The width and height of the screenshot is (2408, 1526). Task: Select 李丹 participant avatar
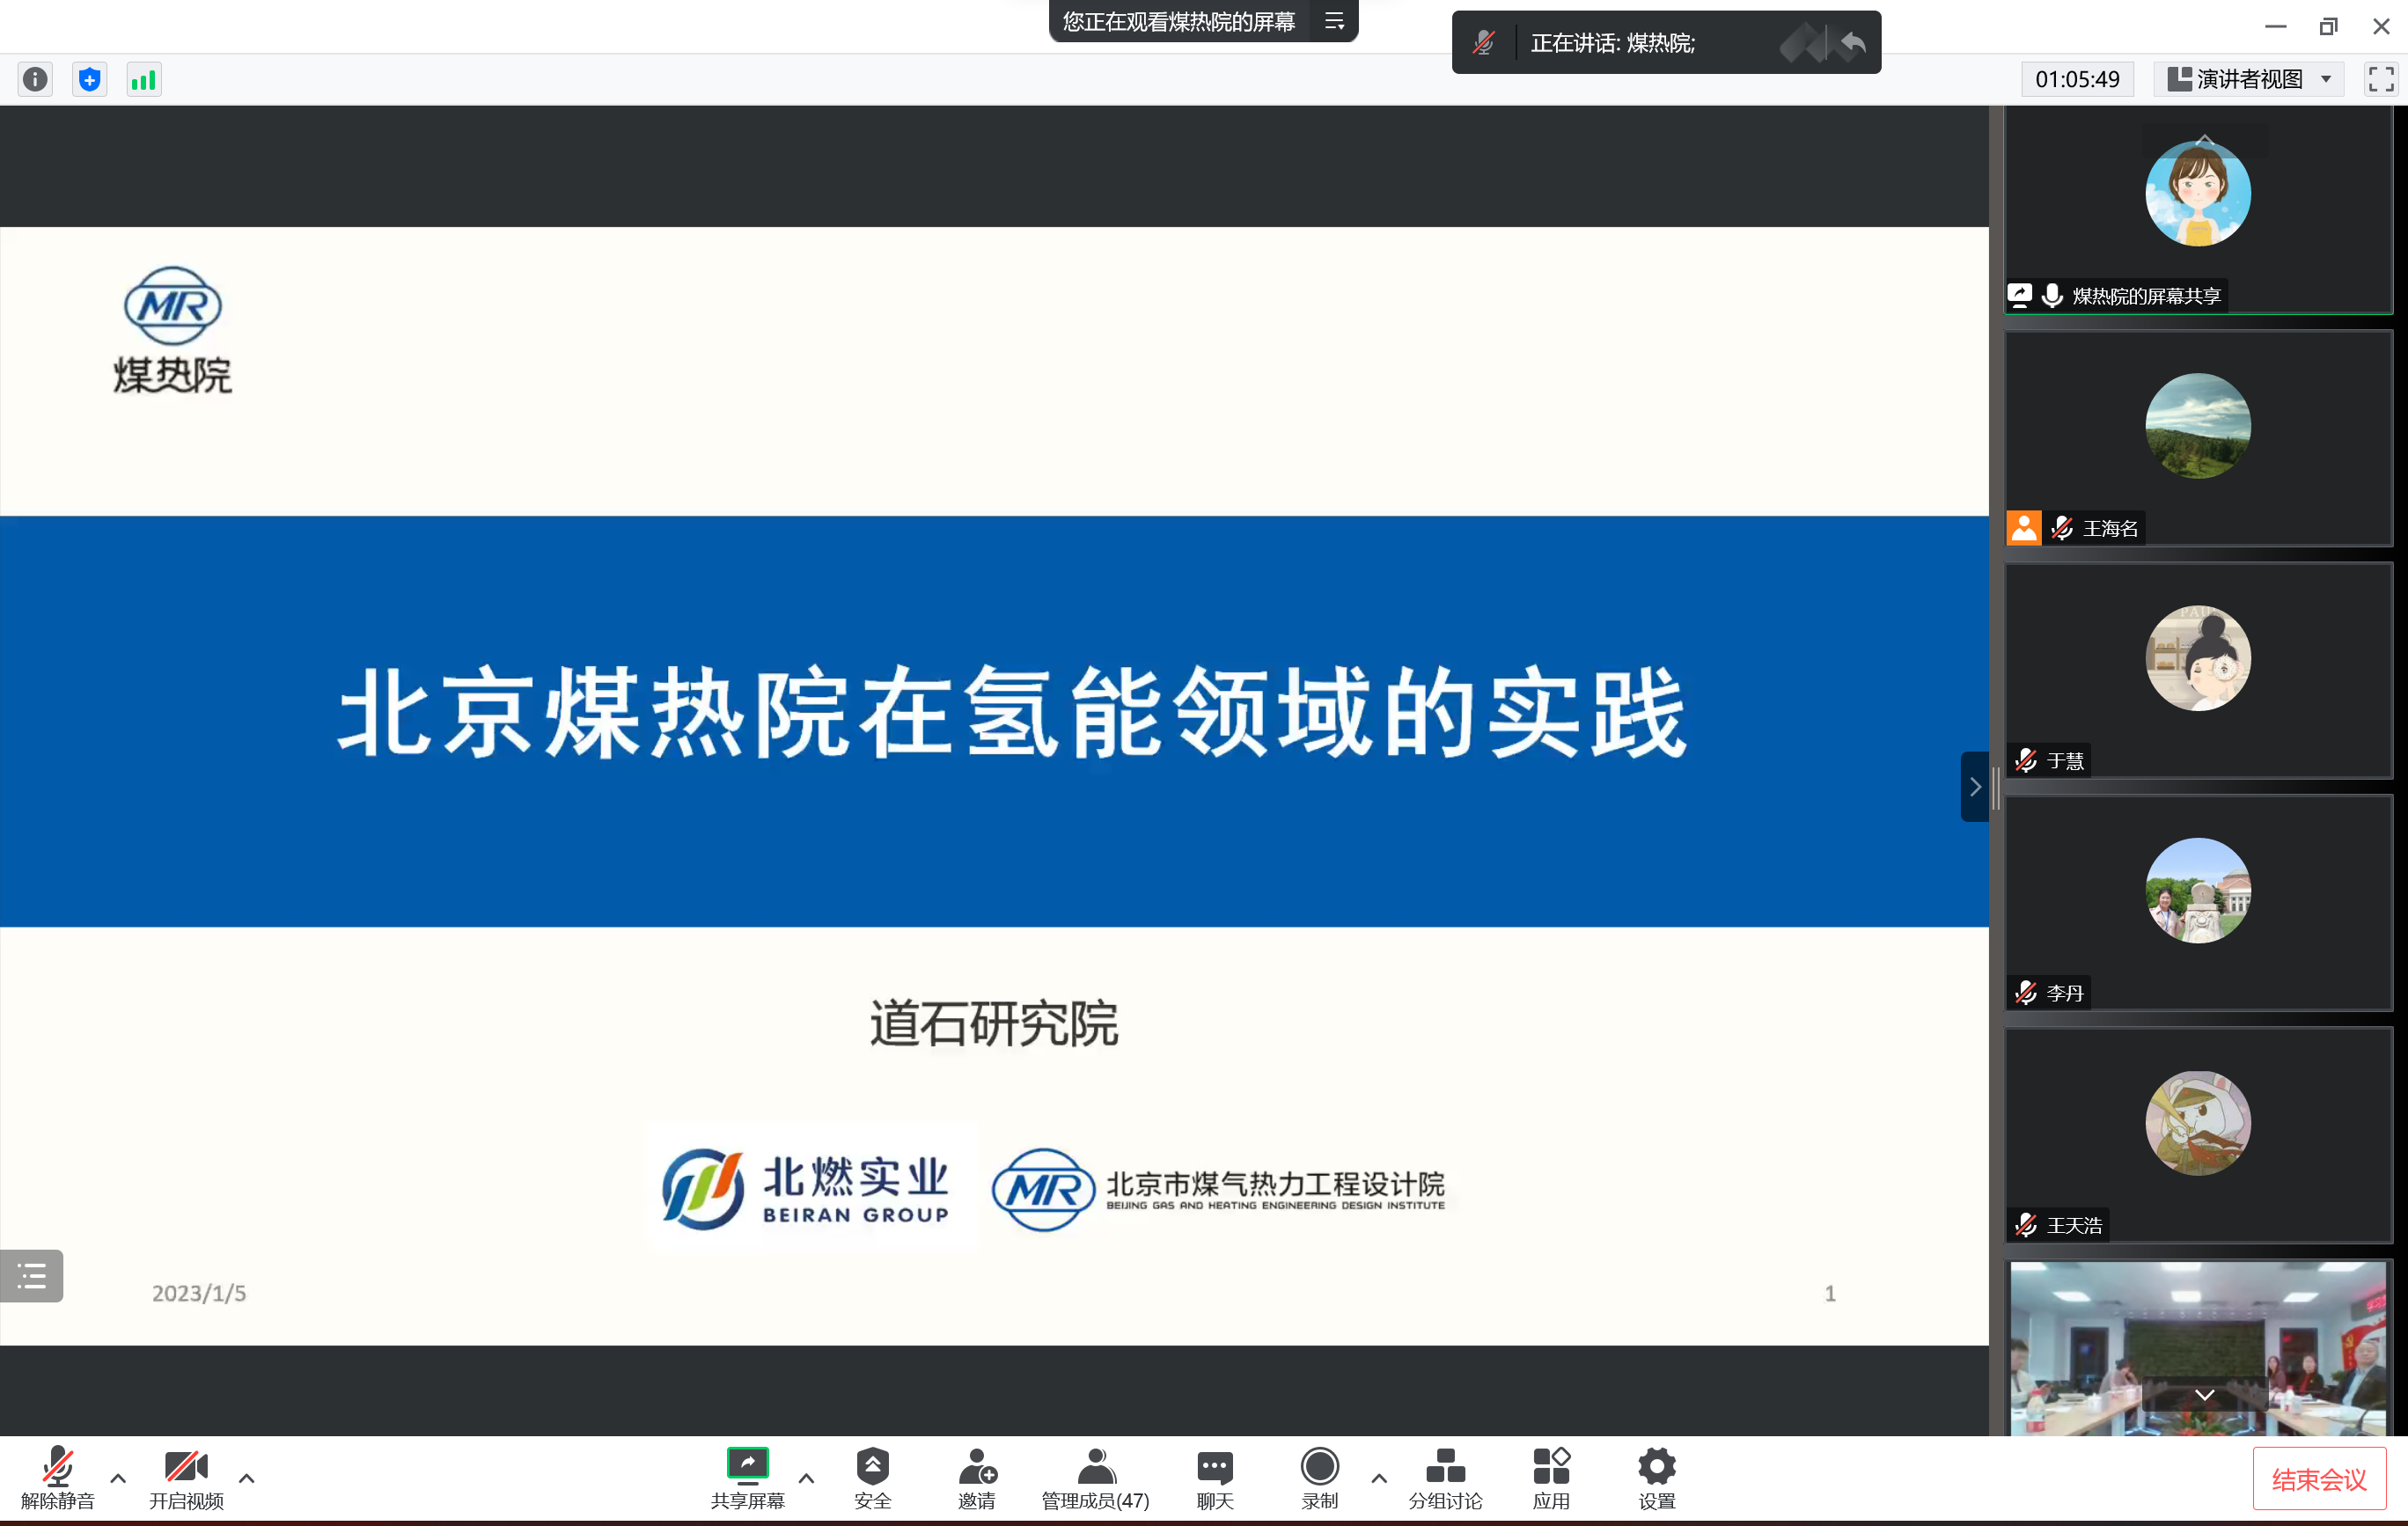pyautogui.click(x=2198, y=890)
